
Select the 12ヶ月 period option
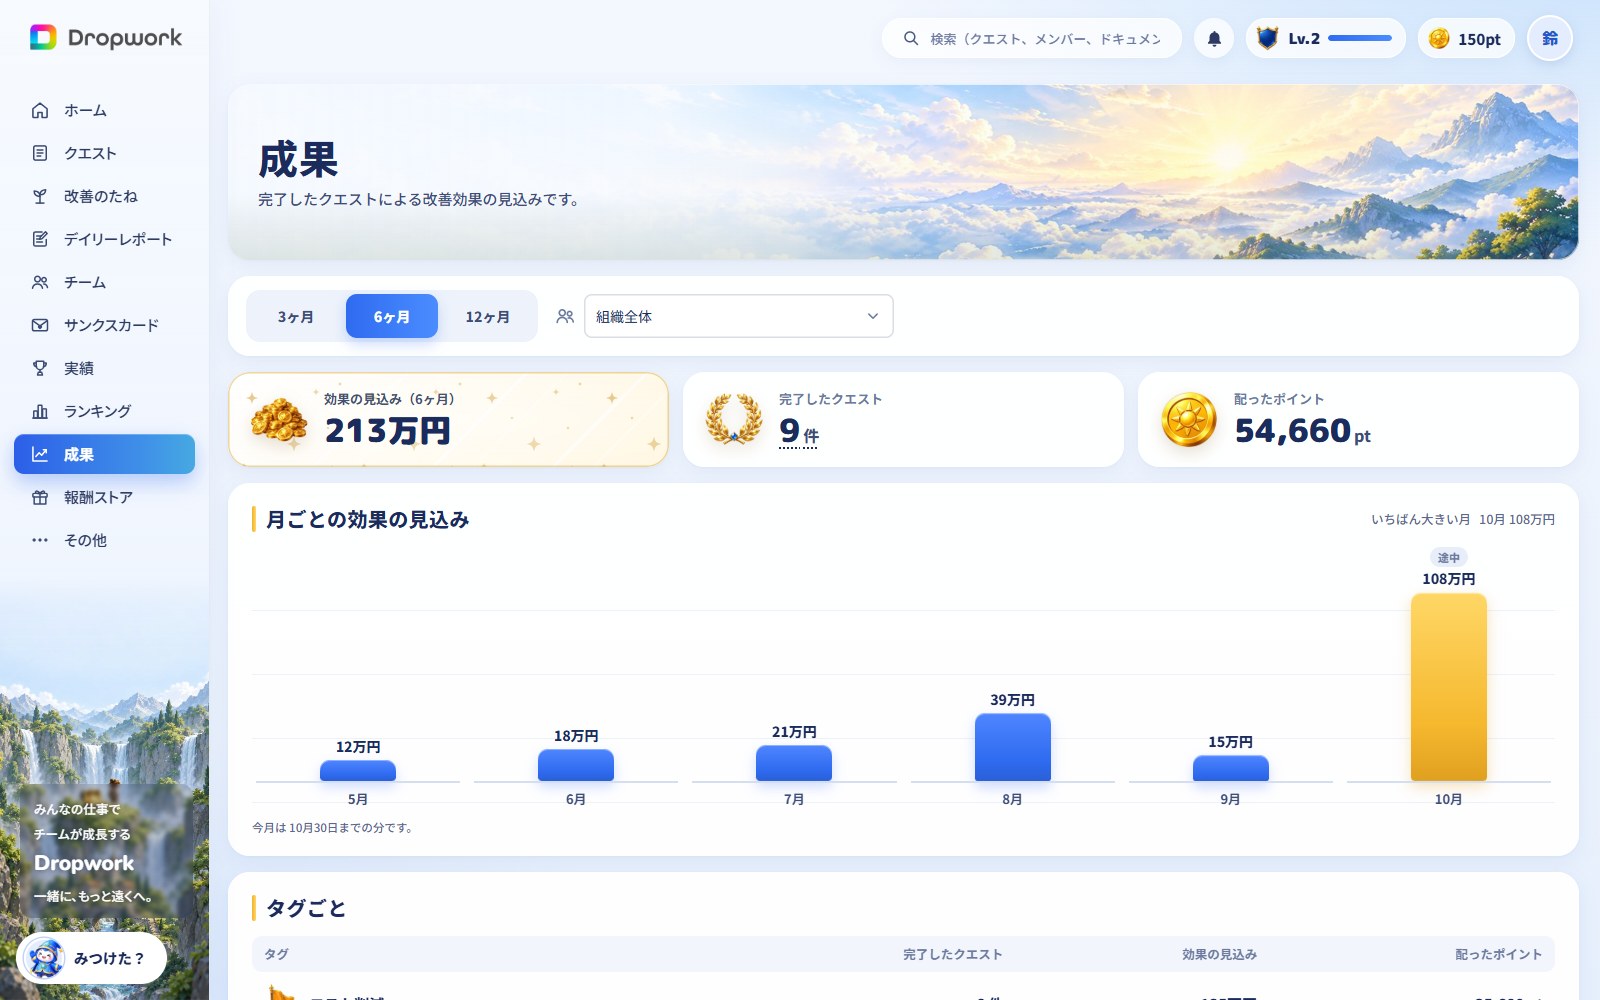pos(488,316)
